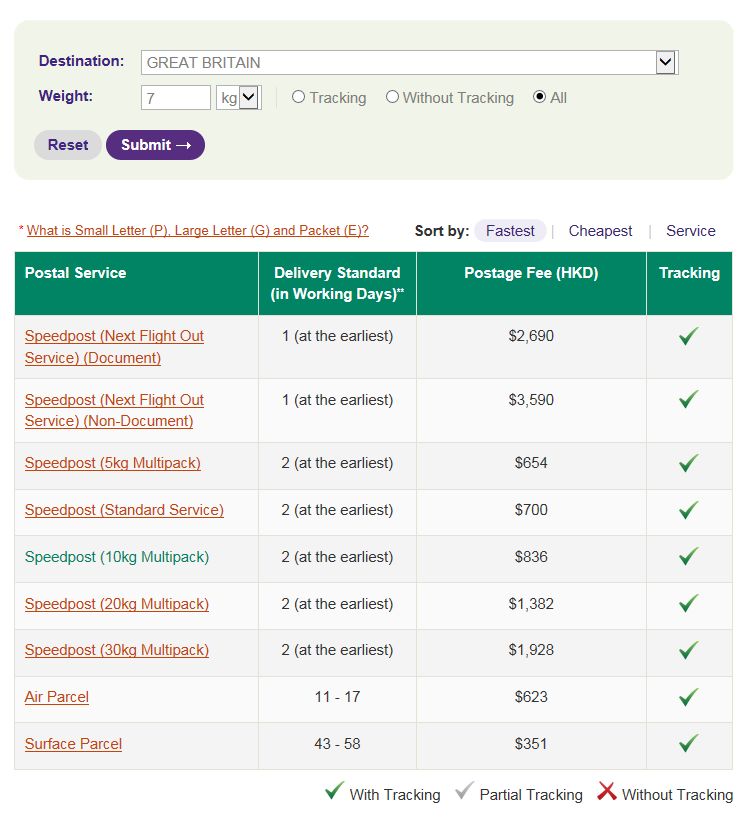Screen dimensions: 752x826
Task: Click the Reset button
Action: [x=68, y=145]
